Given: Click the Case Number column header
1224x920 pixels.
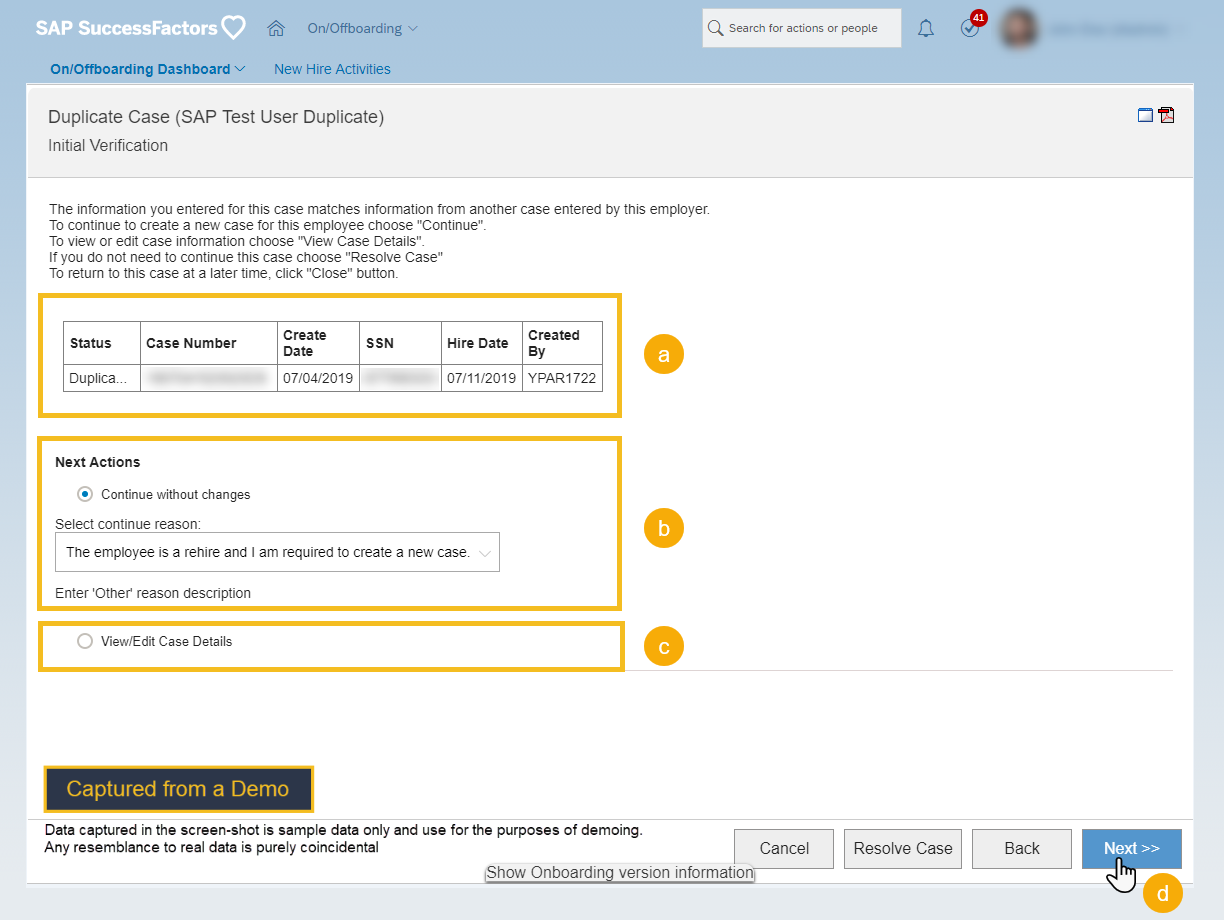Looking at the screenshot, I should [x=208, y=343].
